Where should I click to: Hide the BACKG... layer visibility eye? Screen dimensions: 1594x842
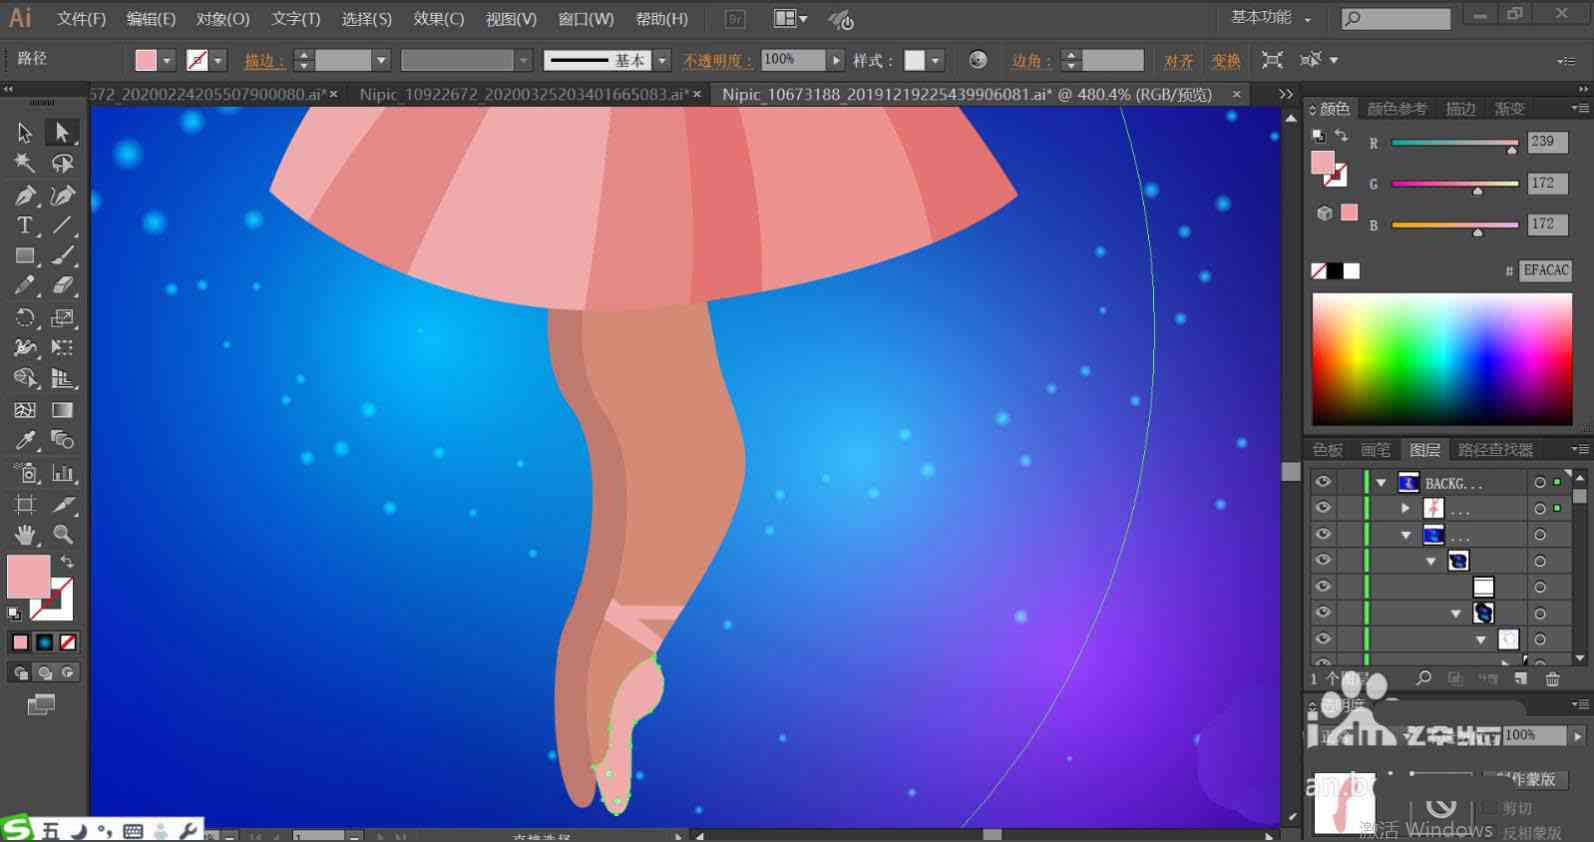tap(1323, 482)
